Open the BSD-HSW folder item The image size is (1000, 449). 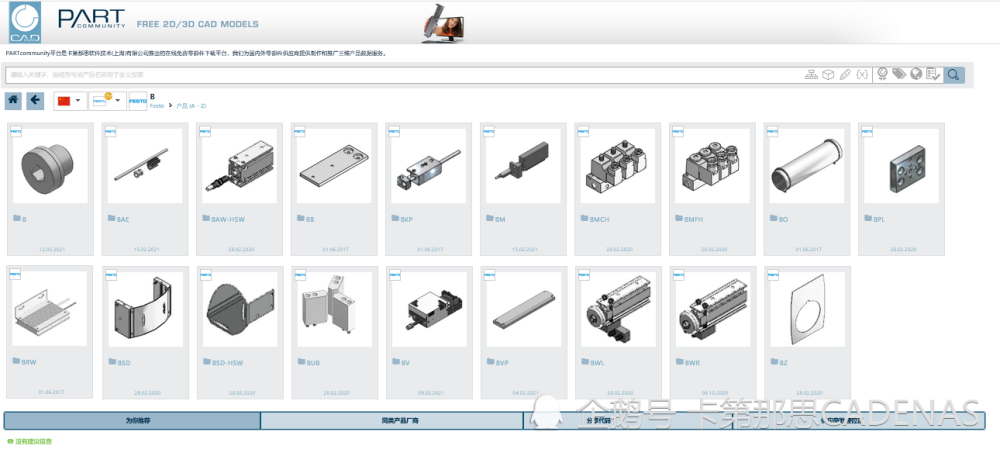[240, 332]
